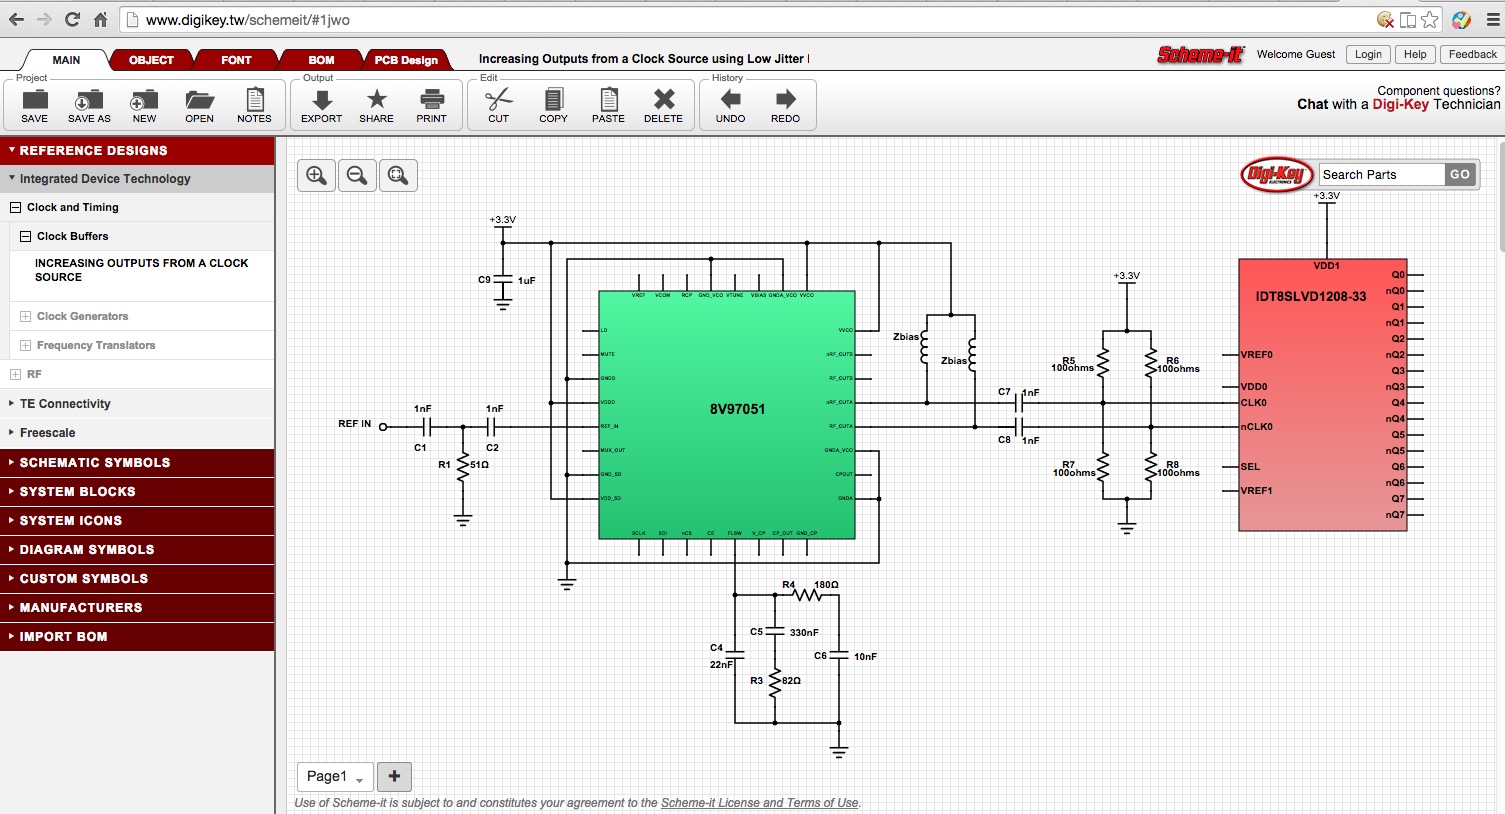
Task: Expand the CUSTOM SYMBOLS section
Action: [x=137, y=579]
